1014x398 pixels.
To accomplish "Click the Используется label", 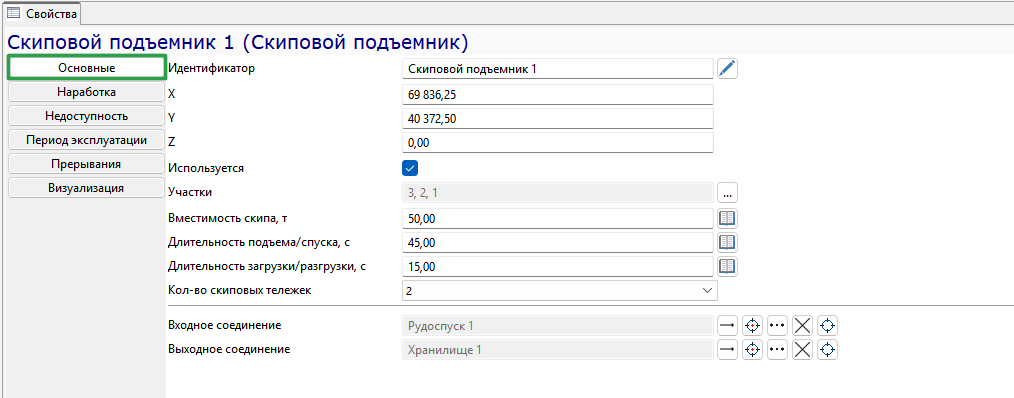I will (206, 168).
